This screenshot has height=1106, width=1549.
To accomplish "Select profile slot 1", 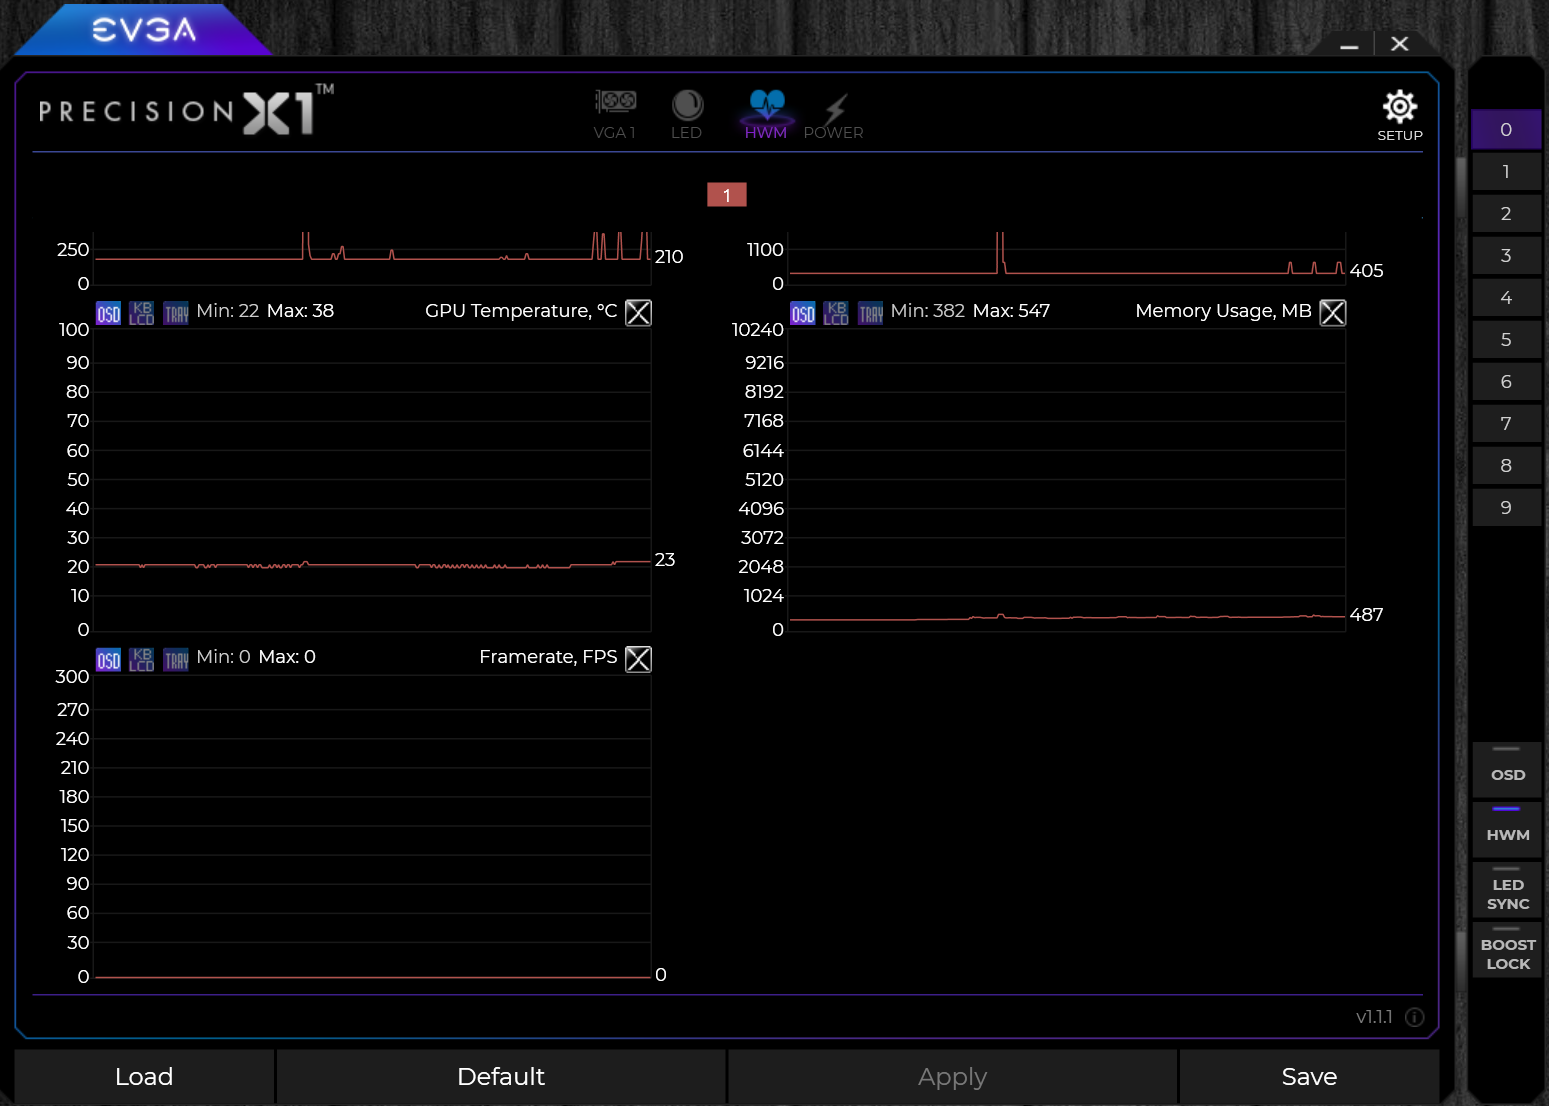I will 1506,172.
